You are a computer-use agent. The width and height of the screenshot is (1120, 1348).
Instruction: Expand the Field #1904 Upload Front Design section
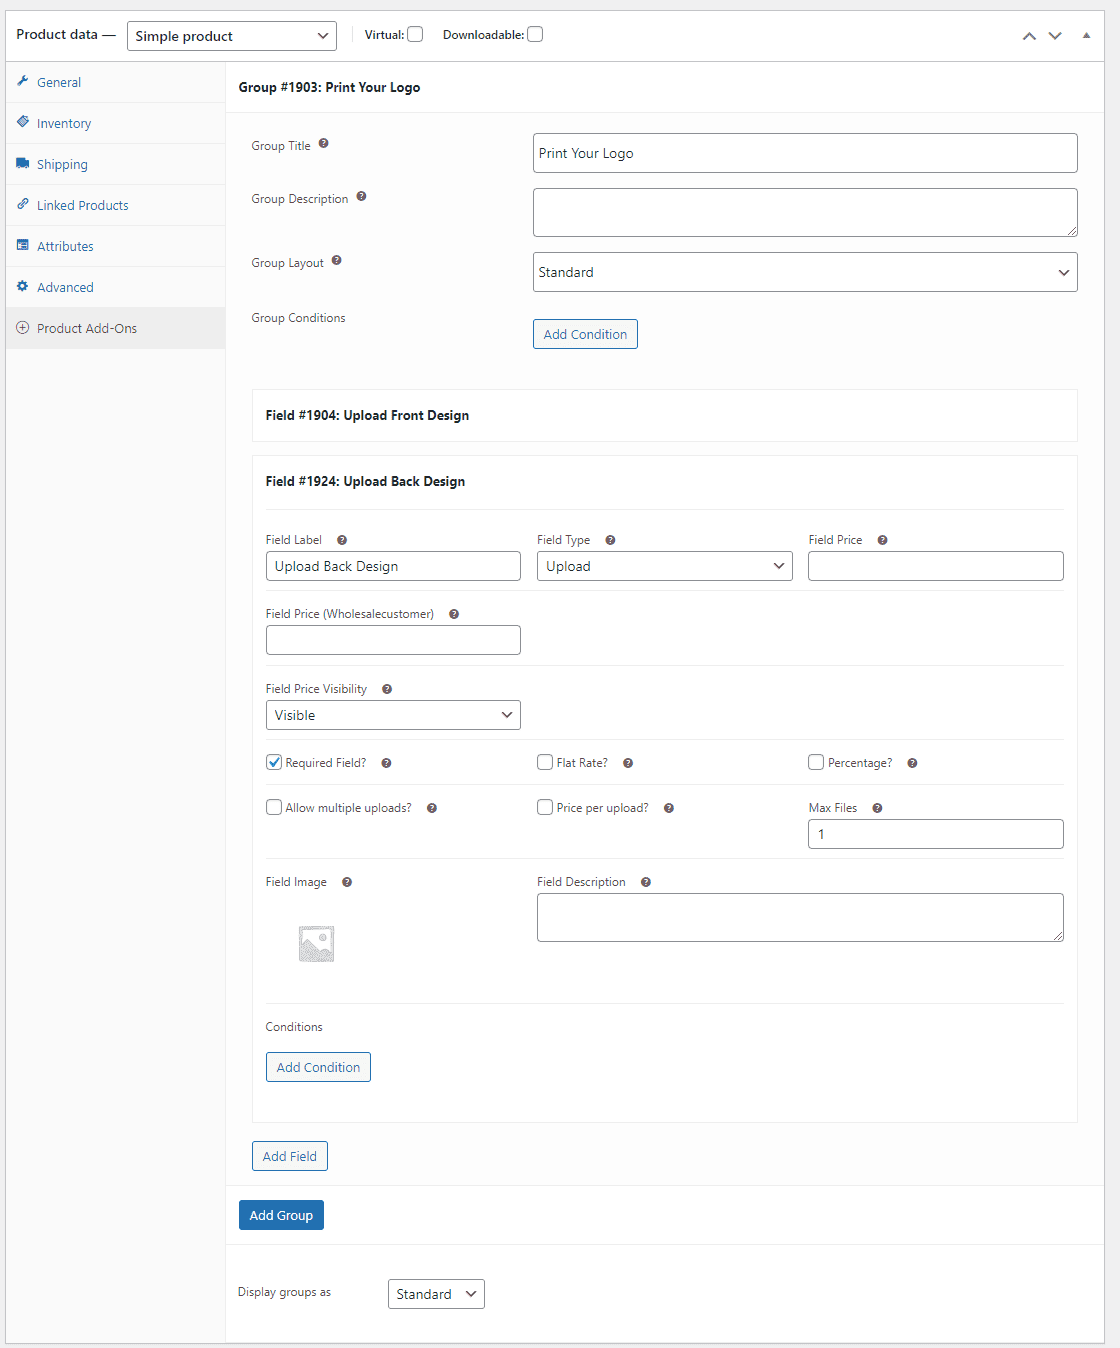coord(367,415)
